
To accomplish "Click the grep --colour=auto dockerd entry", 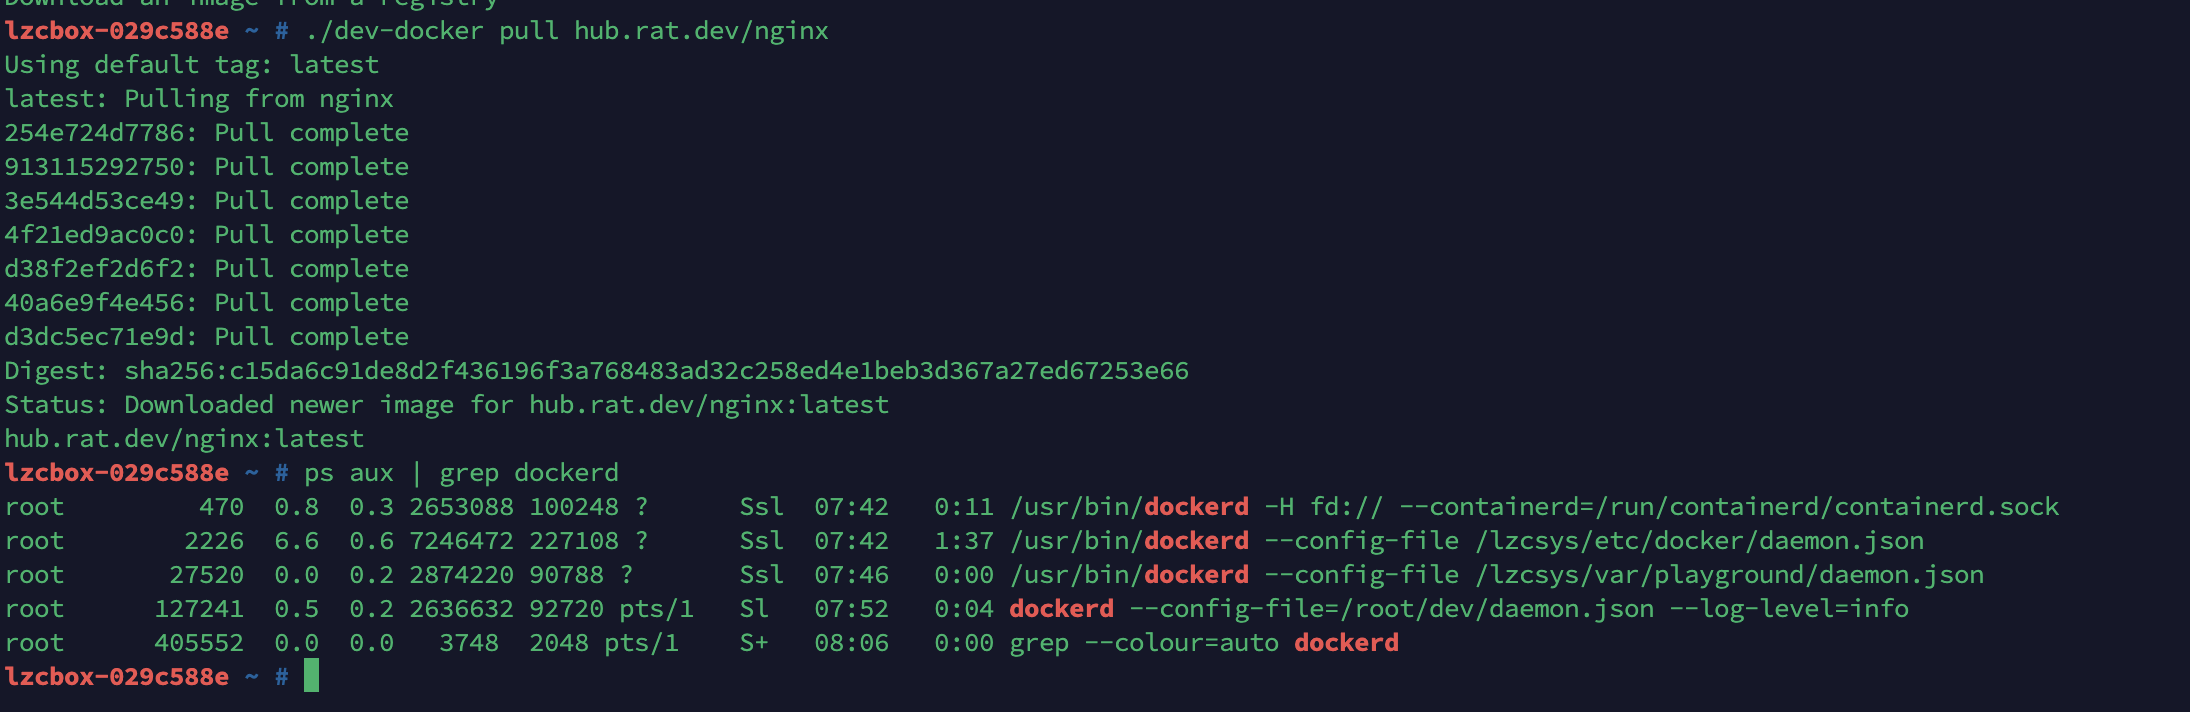I will coord(1204,643).
